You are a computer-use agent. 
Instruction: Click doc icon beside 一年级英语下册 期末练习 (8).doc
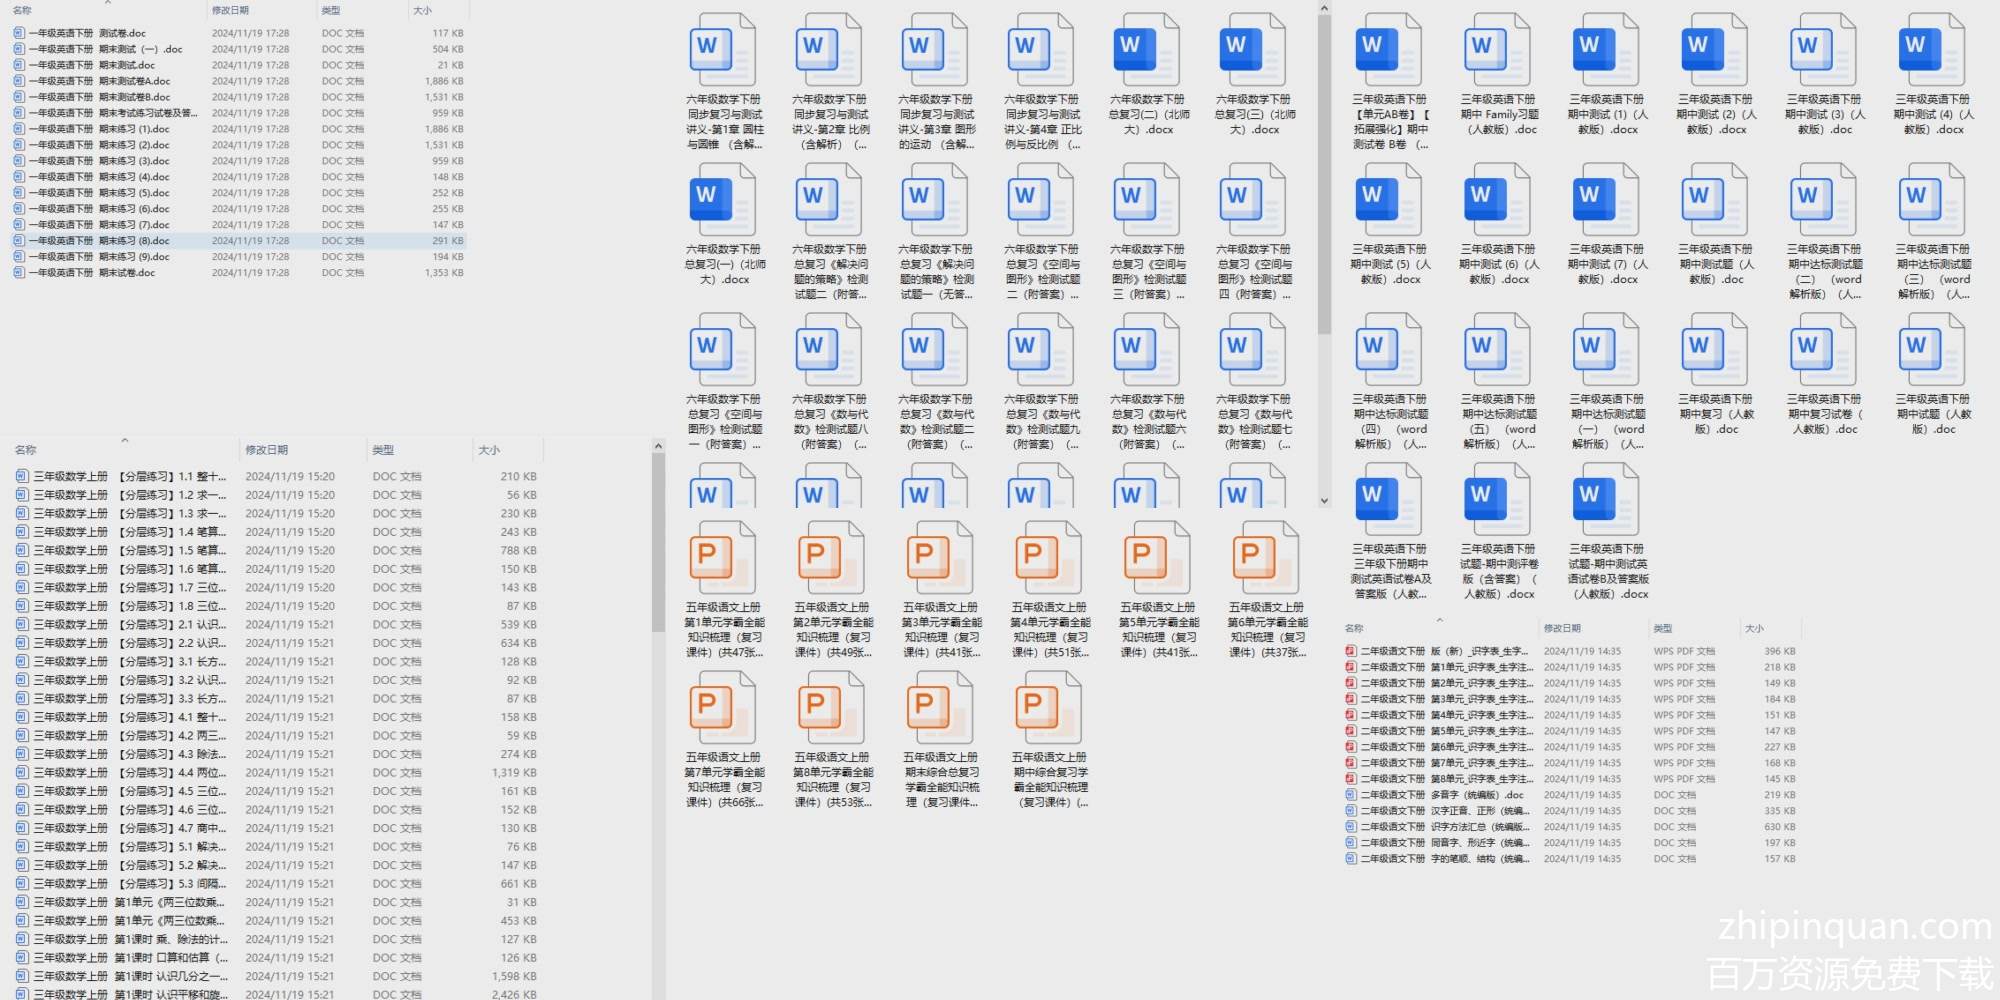point(19,241)
